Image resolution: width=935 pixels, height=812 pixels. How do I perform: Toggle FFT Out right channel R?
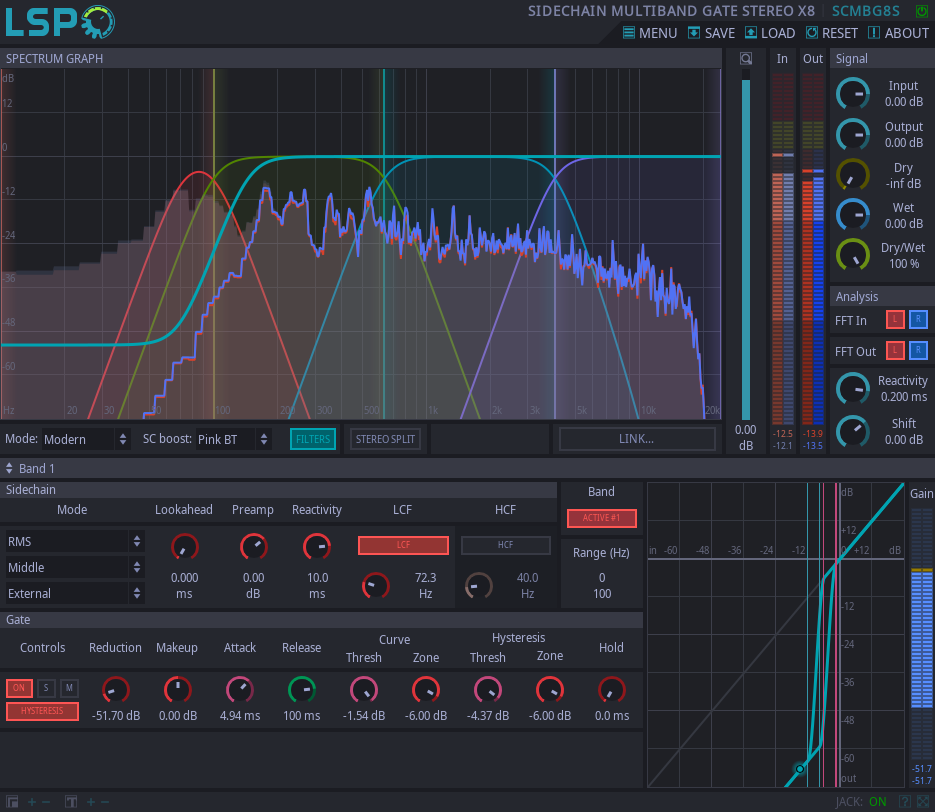point(918,351)
